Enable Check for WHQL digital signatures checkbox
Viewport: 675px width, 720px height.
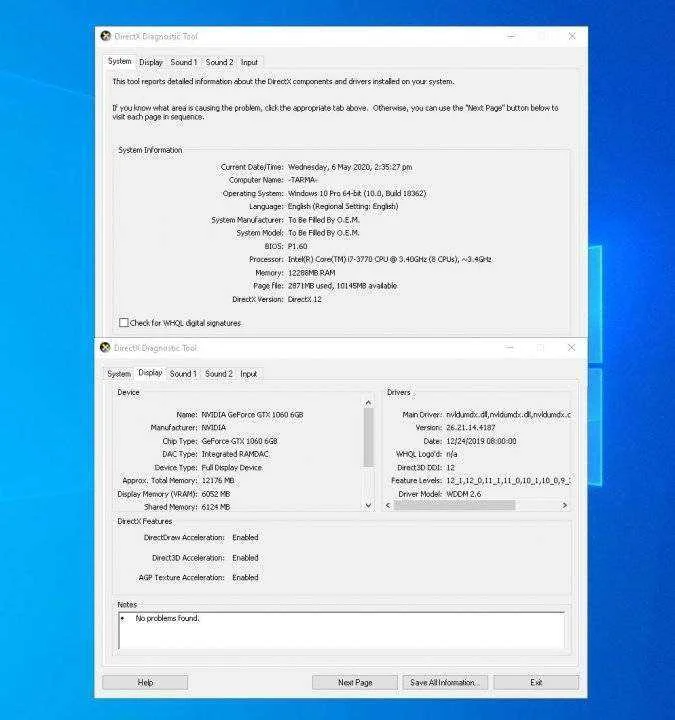click(124, 323)
